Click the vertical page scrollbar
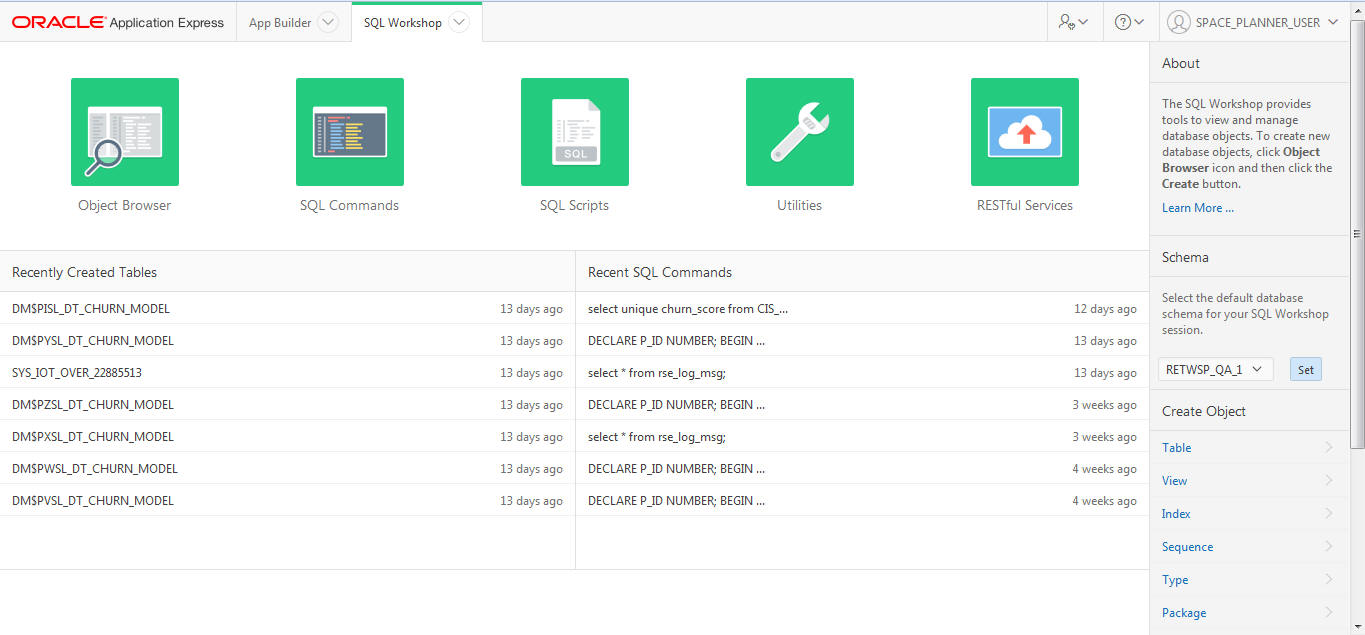The image size is (1365, 635). click(x=1357, y=234)
